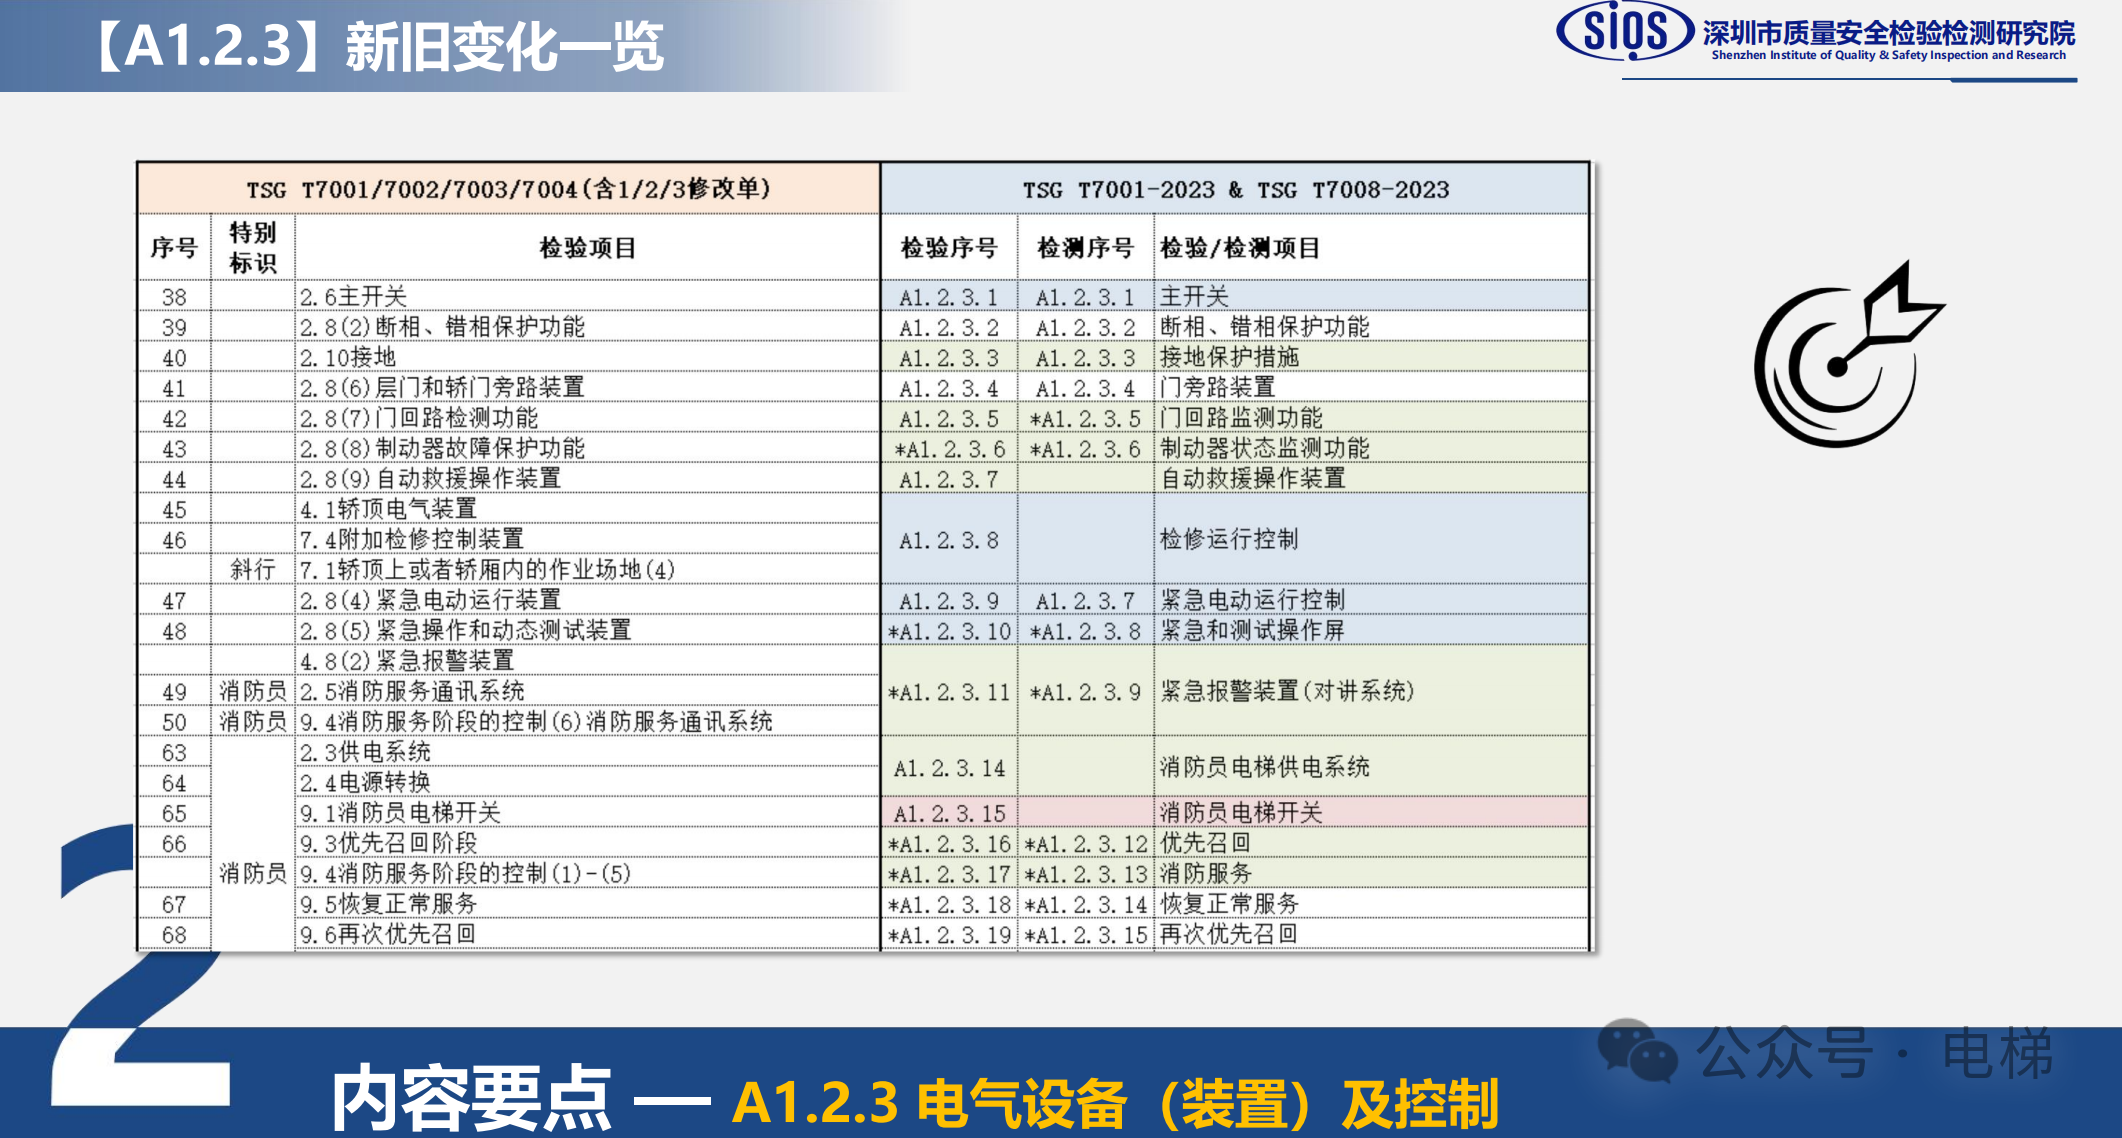Select the cell 紧急报警装置(对讲系统)
This screenshot has height=1138, width=2122.
coord(1287,690)
